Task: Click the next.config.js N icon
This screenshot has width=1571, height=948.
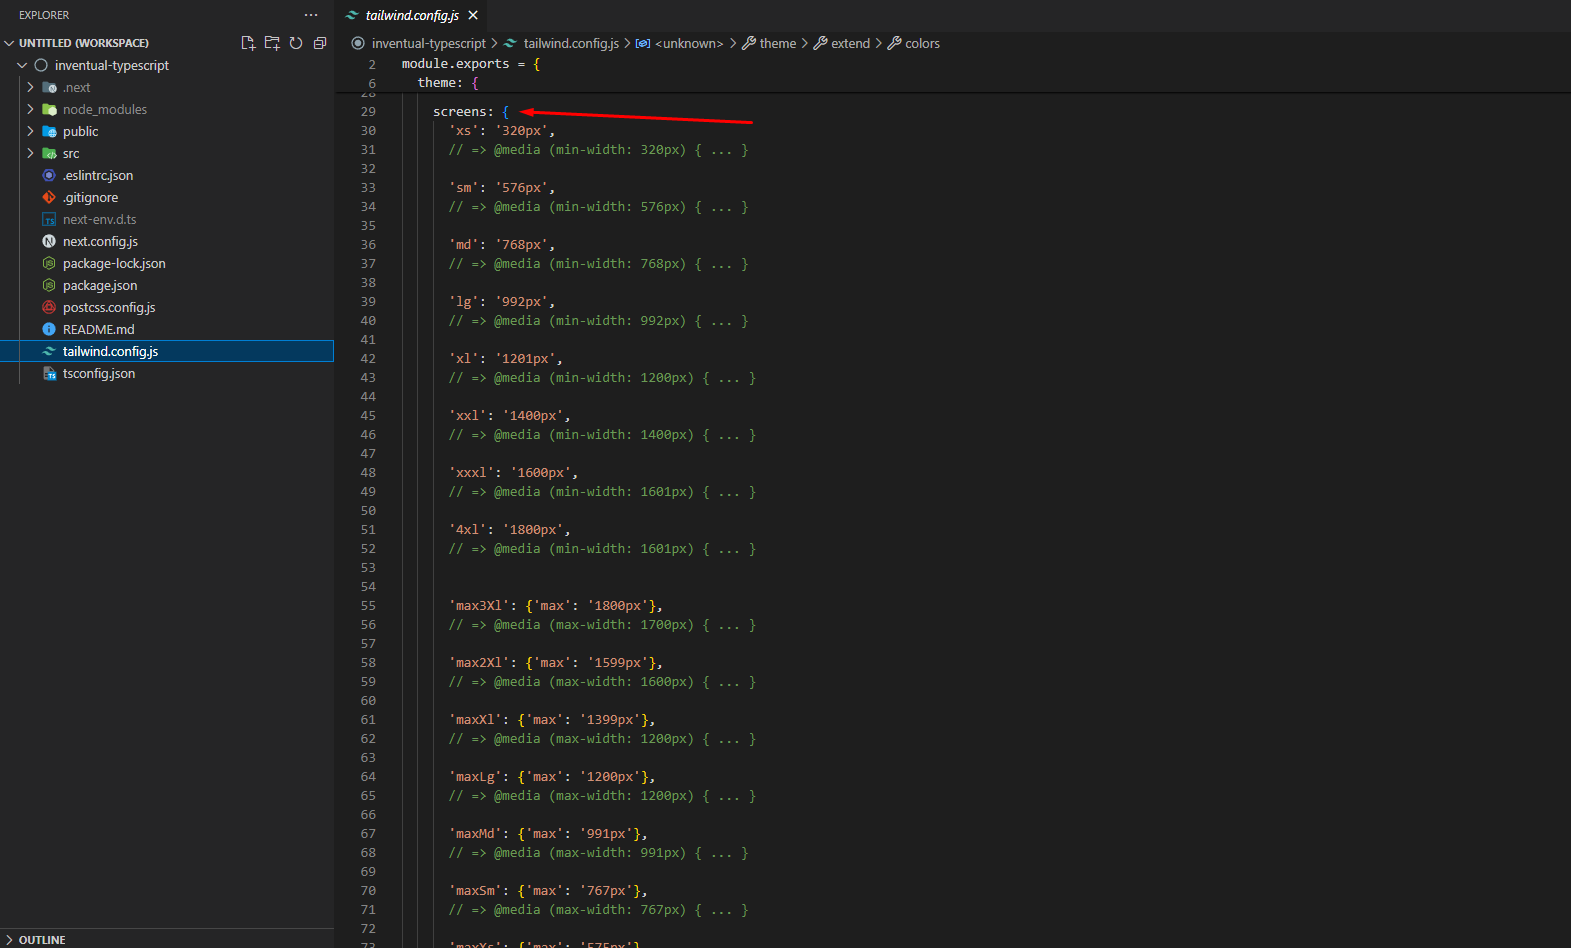Action: point(49,241)
